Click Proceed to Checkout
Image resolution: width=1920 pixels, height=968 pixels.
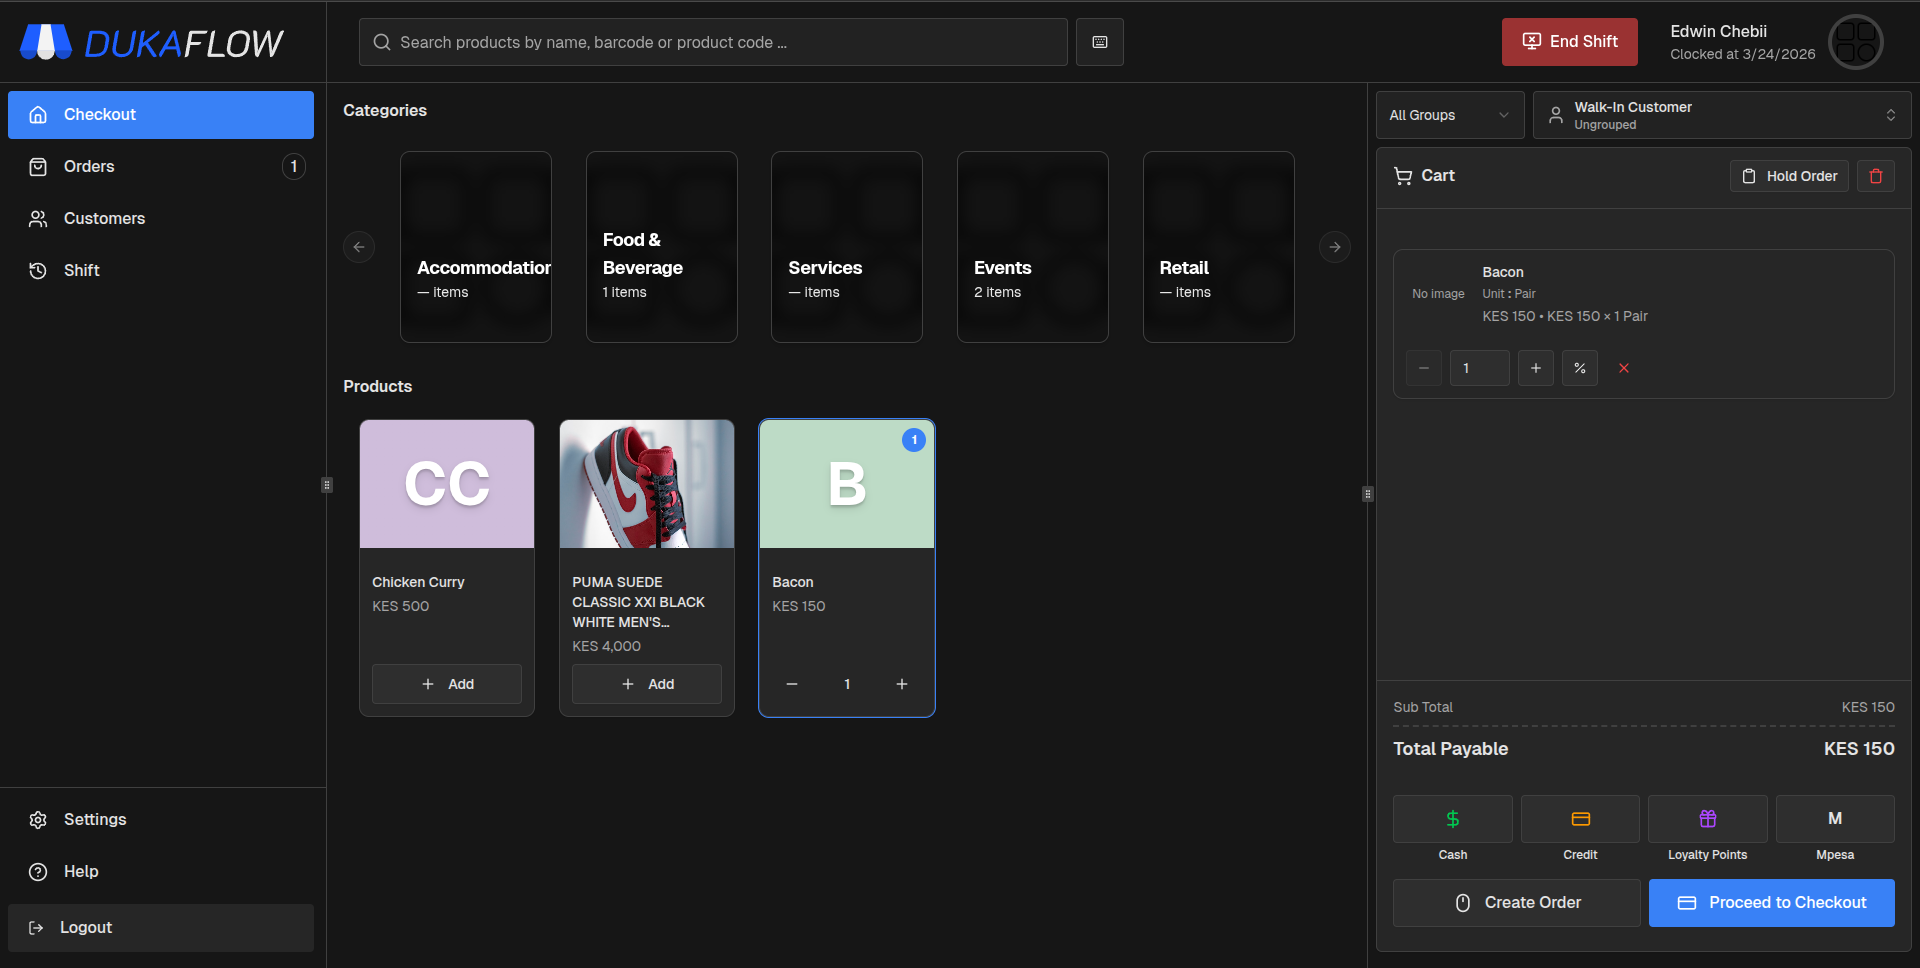pos(1771,903)
